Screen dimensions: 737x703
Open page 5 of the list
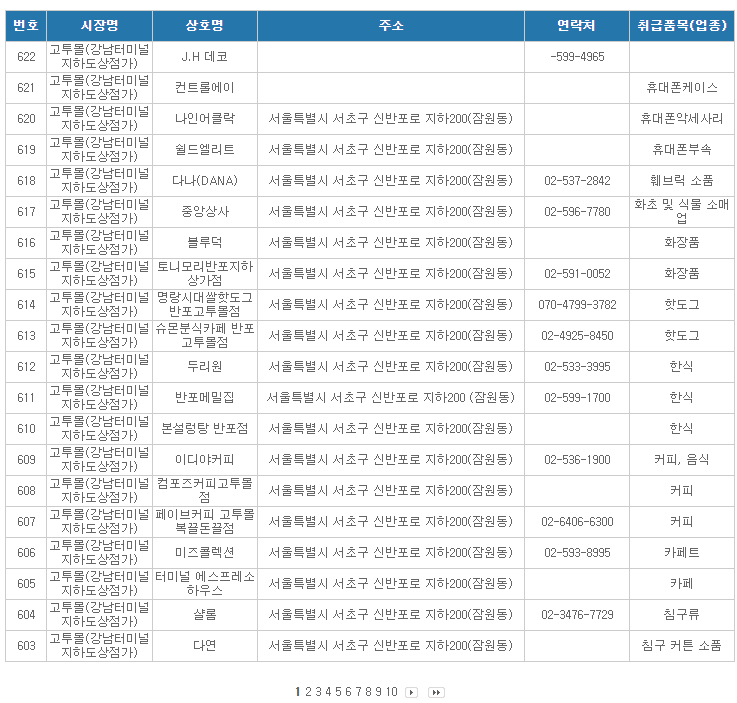338,692
